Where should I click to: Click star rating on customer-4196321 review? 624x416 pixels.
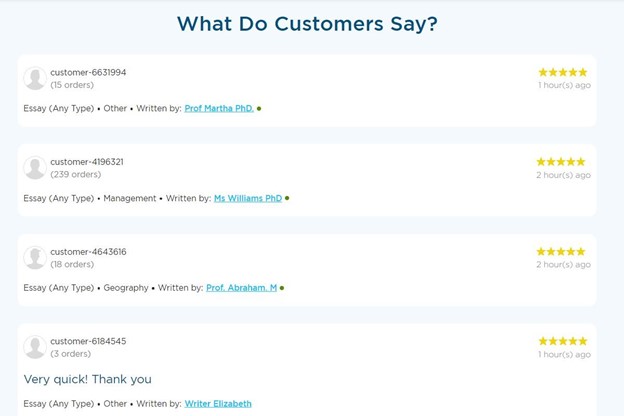pos(561,162)
